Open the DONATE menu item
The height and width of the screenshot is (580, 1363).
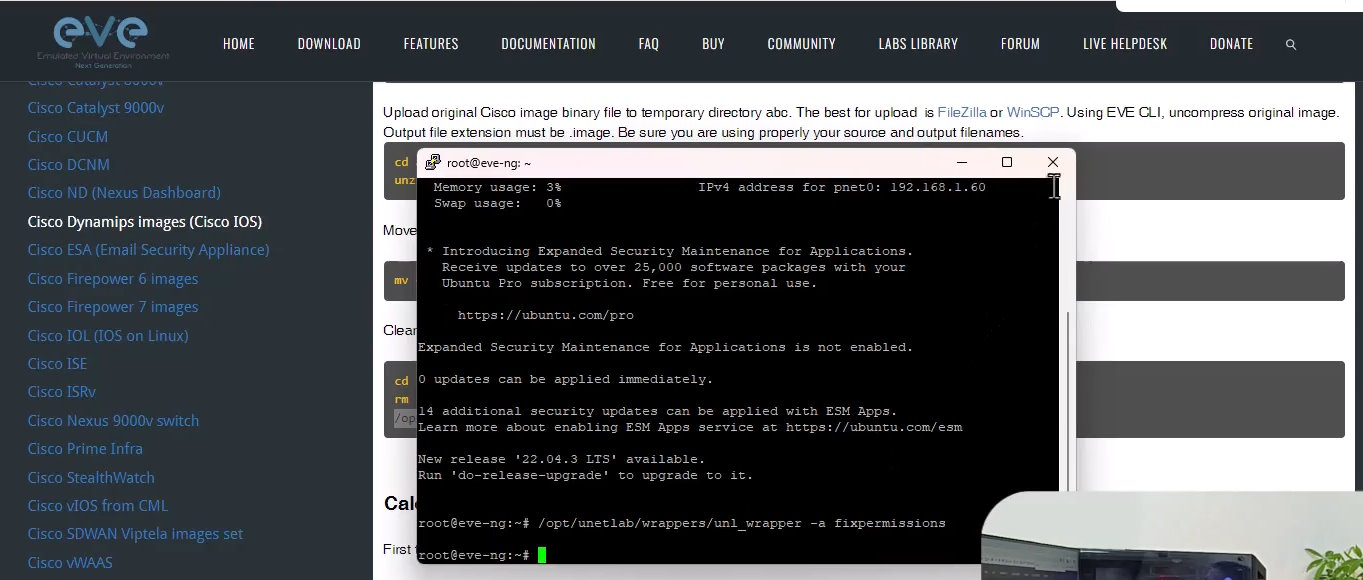tap(1231, 44)
